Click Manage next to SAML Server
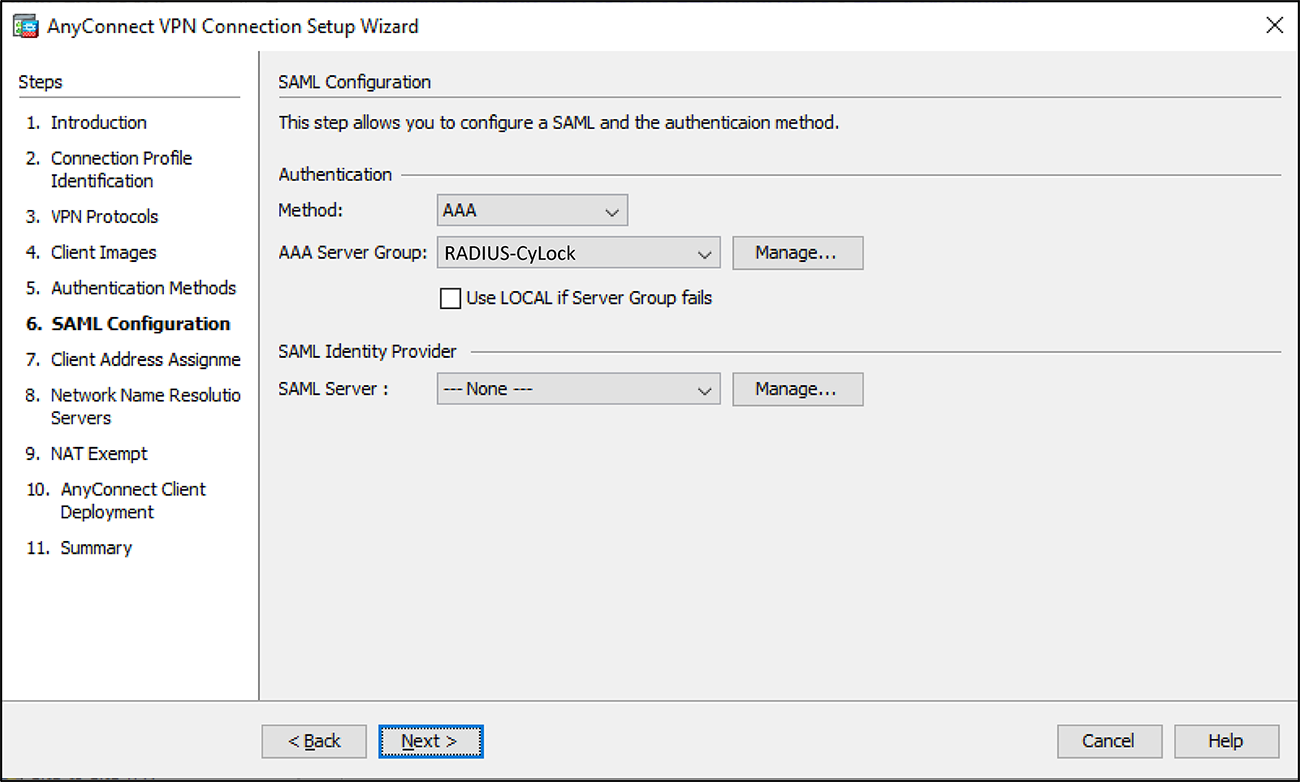Image resolution: width=1300 pixels, height=782 pixels. coord(797,389)
